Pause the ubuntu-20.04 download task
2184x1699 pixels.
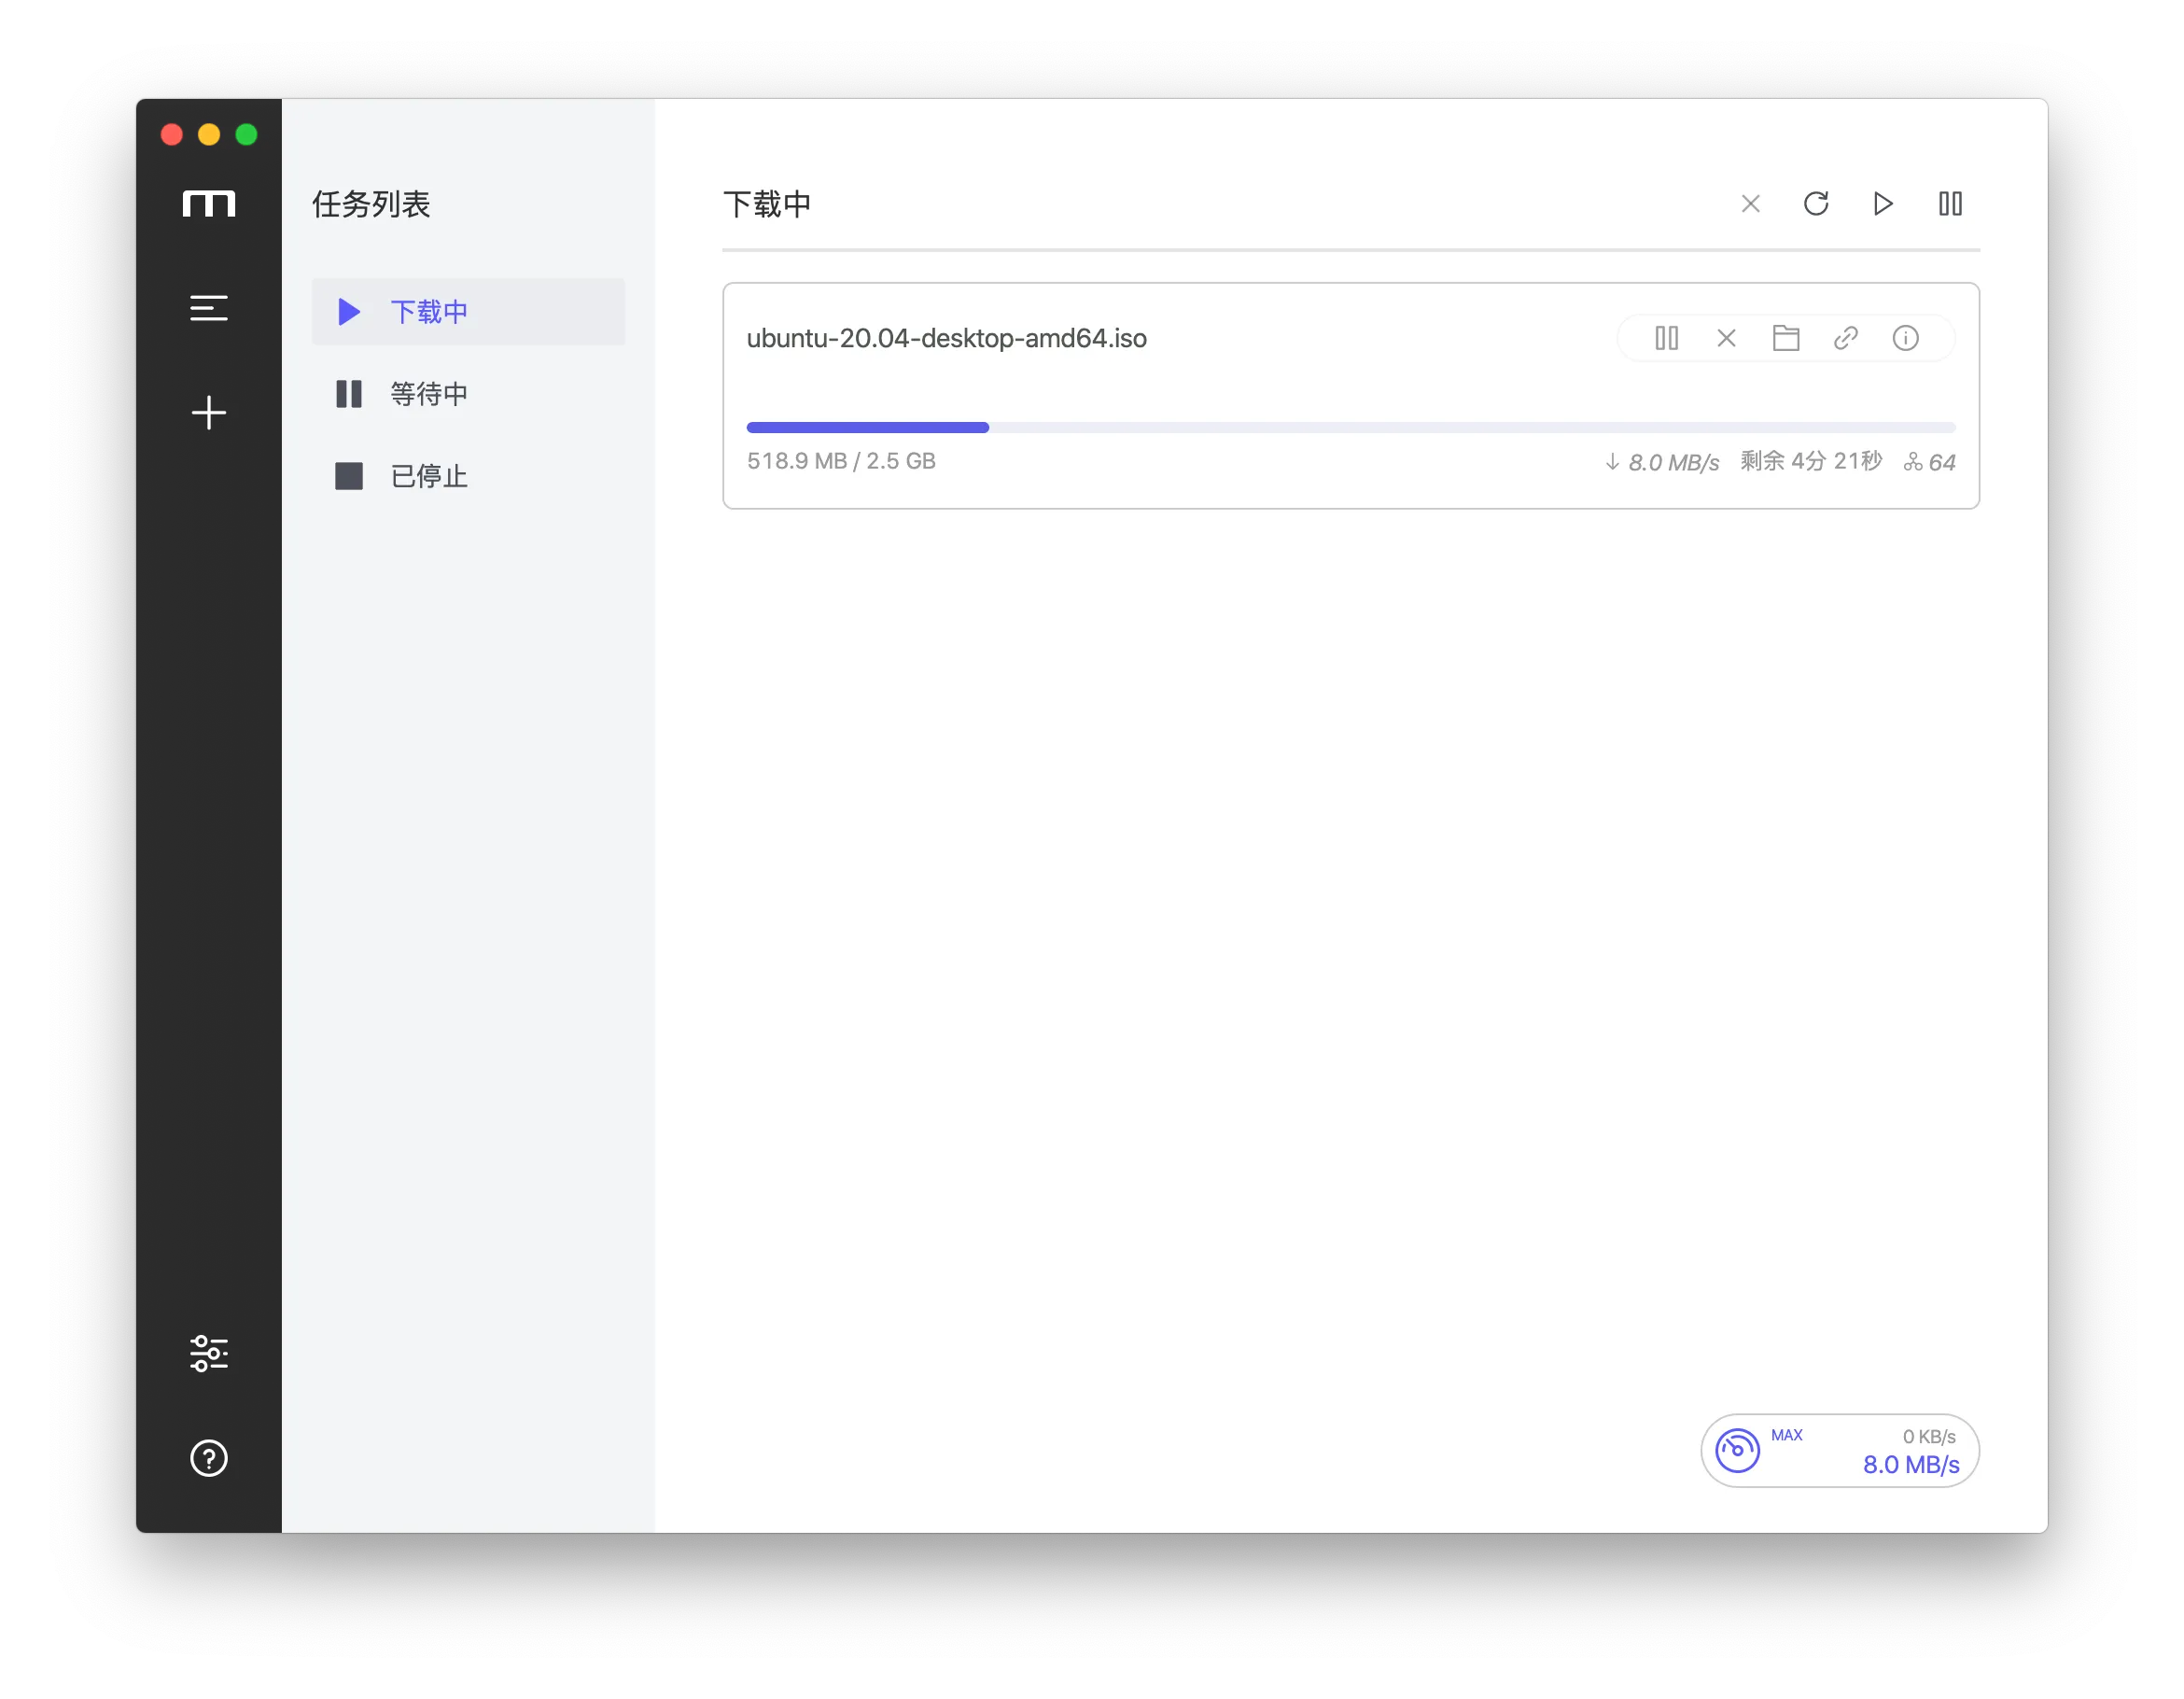1665,338
